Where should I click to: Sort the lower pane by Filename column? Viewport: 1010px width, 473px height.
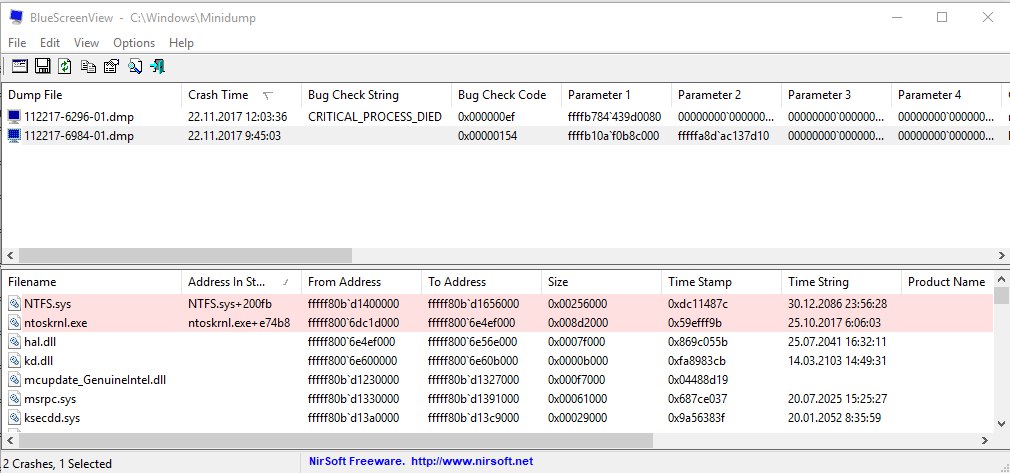pyautogui.click(x=92, y=282)
